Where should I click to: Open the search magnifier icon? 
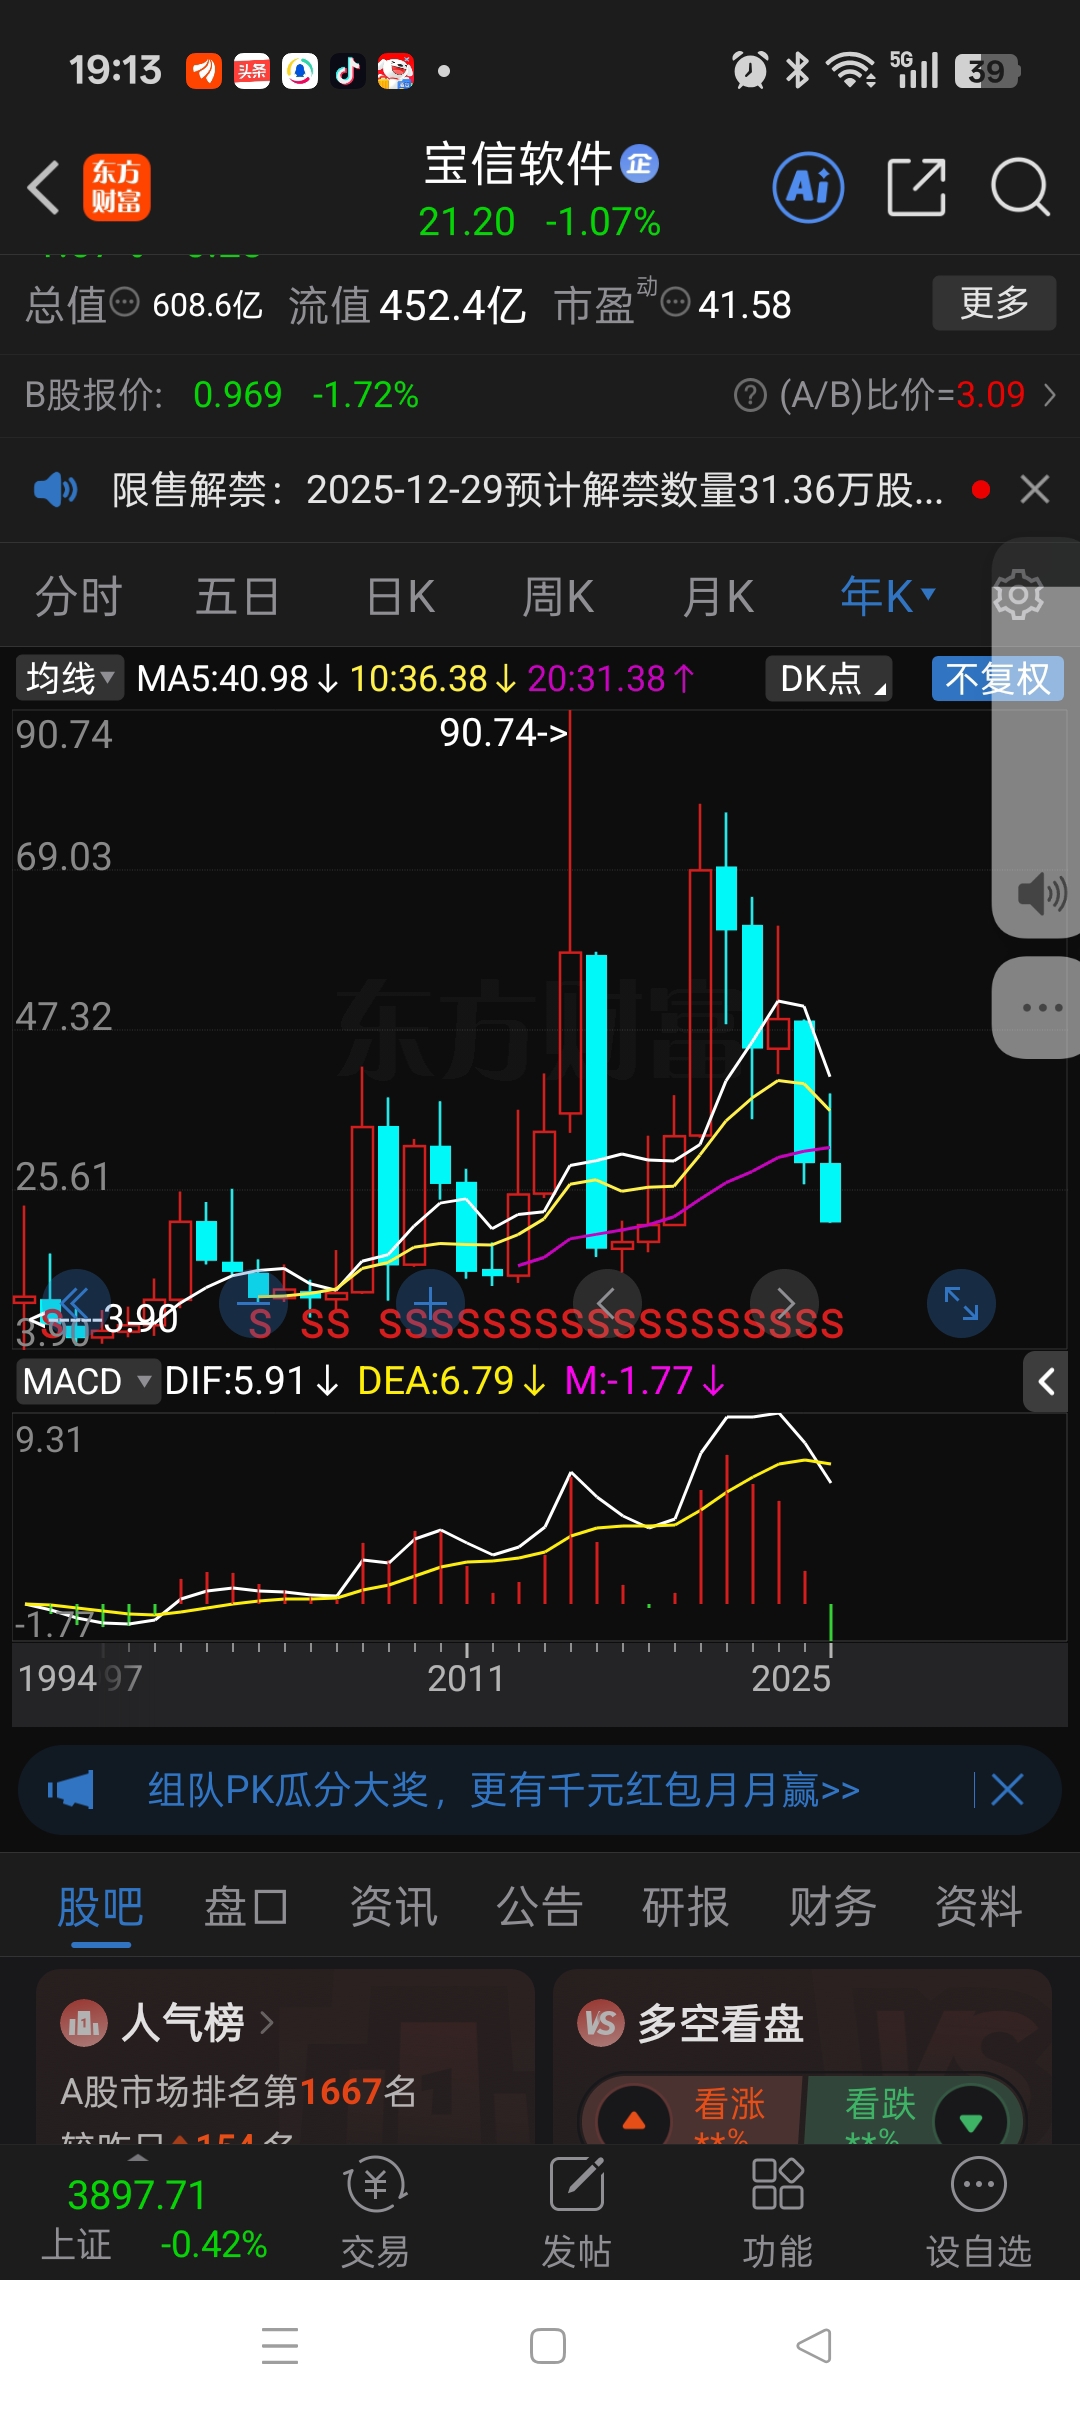coord(1020,187)
